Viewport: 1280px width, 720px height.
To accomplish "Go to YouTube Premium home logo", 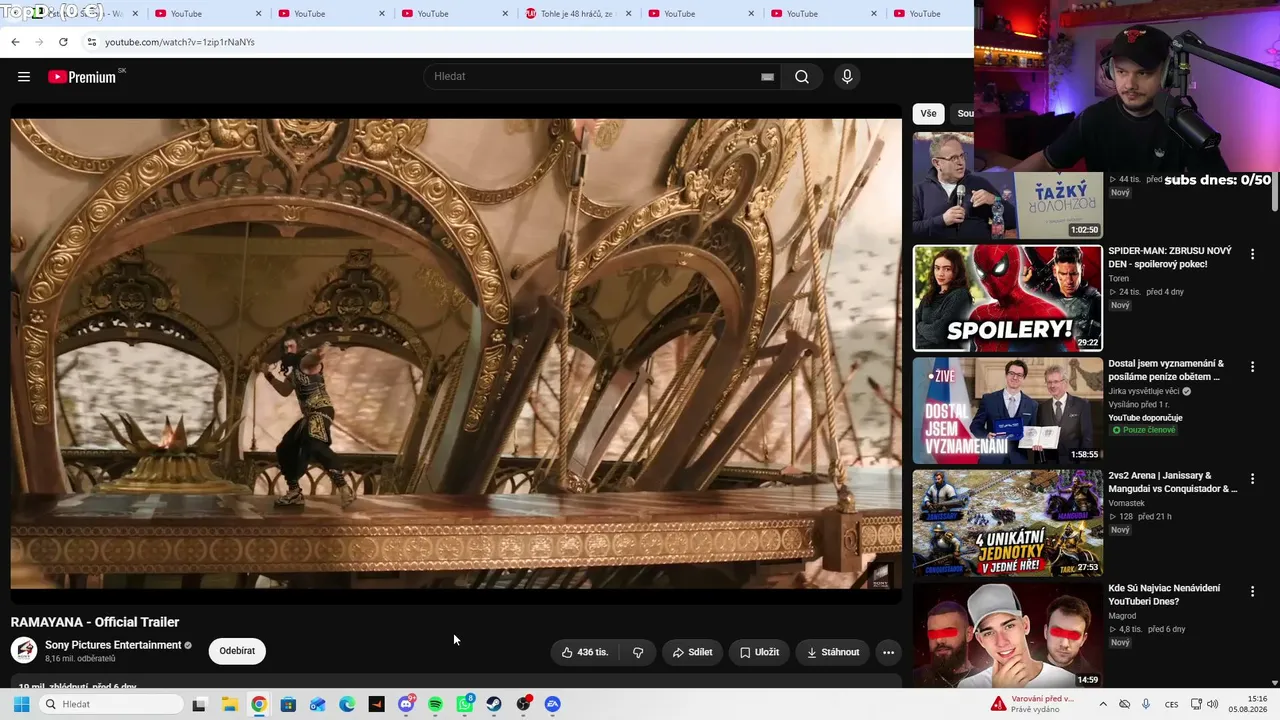I will 82,77.
